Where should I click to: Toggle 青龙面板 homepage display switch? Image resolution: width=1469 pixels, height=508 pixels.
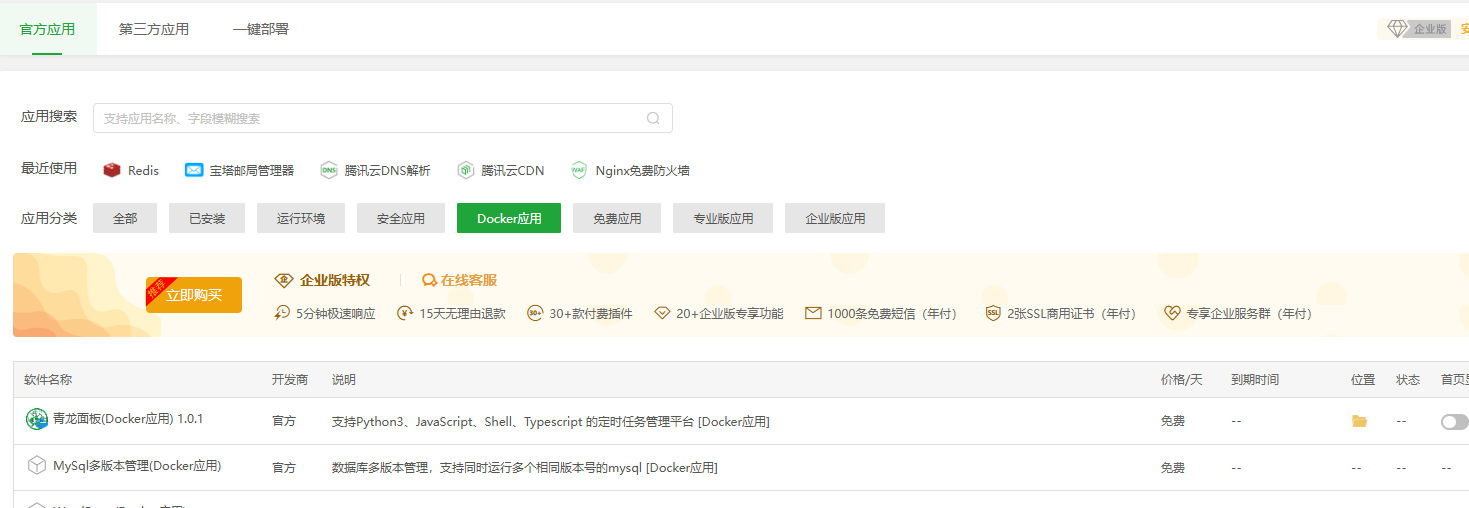click(x=1455, y=422)
